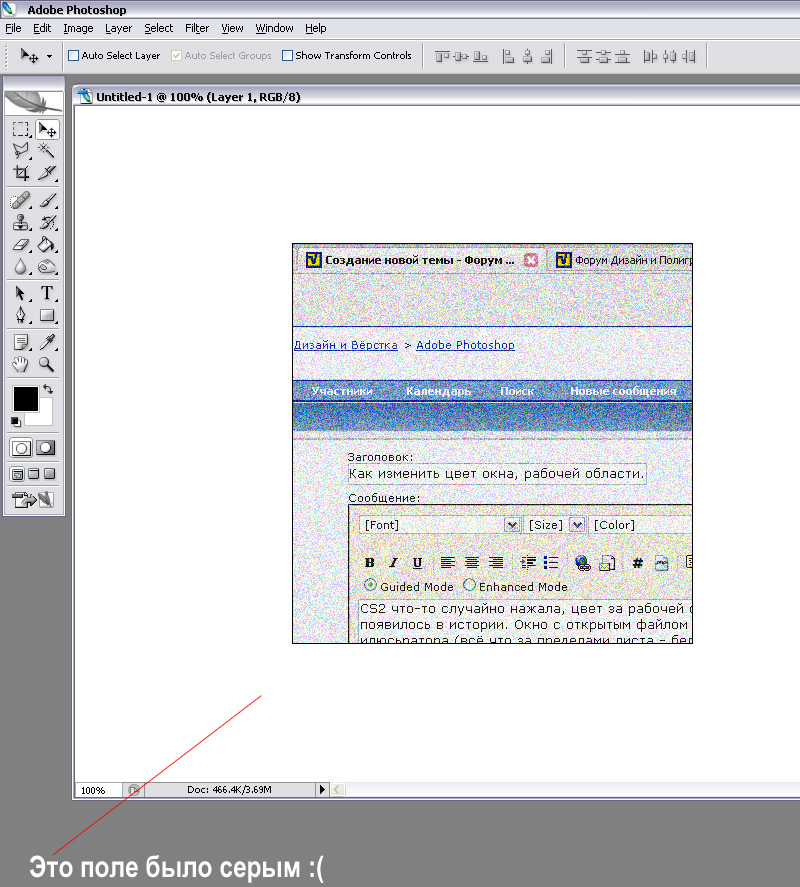
Task: Swap foreground and background colors
Action: tap(48, 389)
